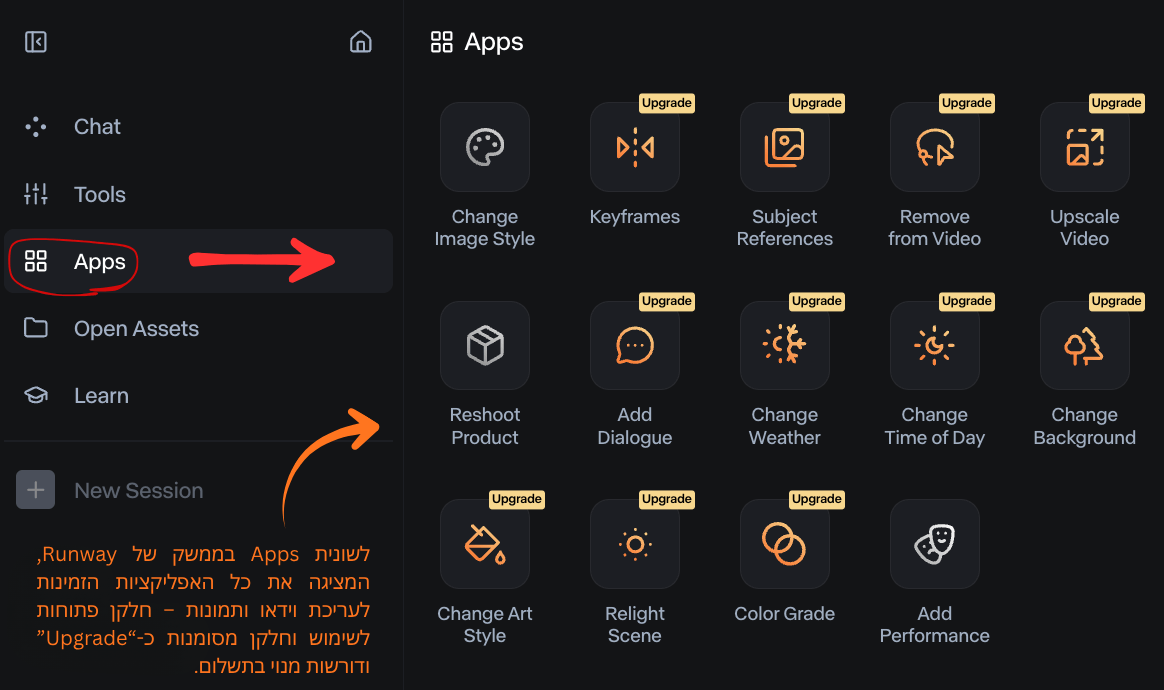Collapse the sidebar panel
This screenshot has width=1164, height=690.
tap(36, 42)
